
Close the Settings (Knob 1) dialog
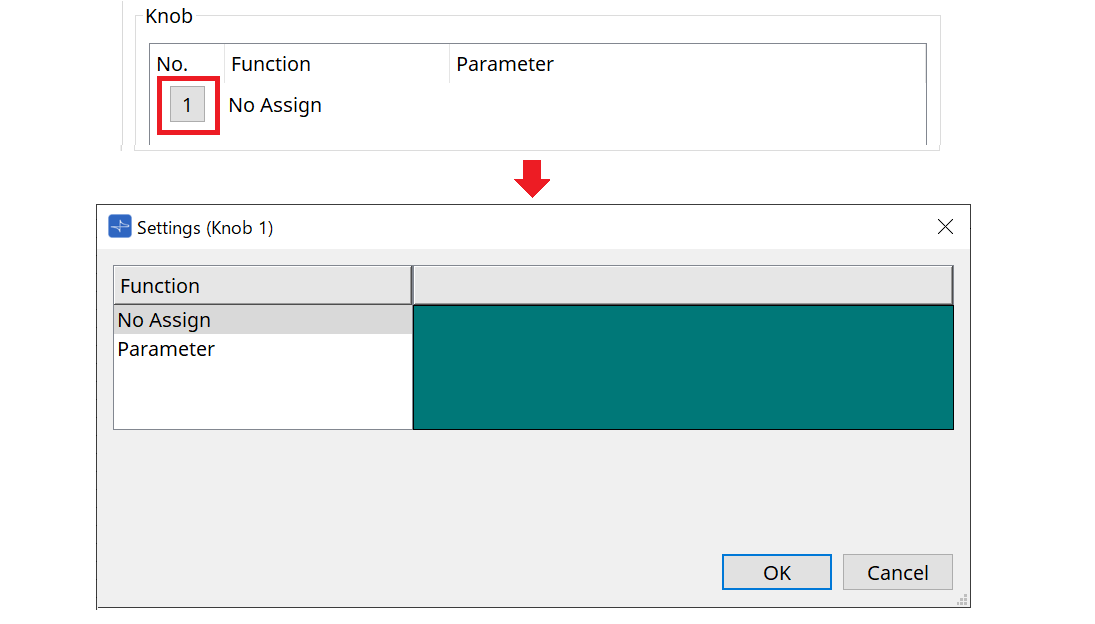click(x=945, y=227)
